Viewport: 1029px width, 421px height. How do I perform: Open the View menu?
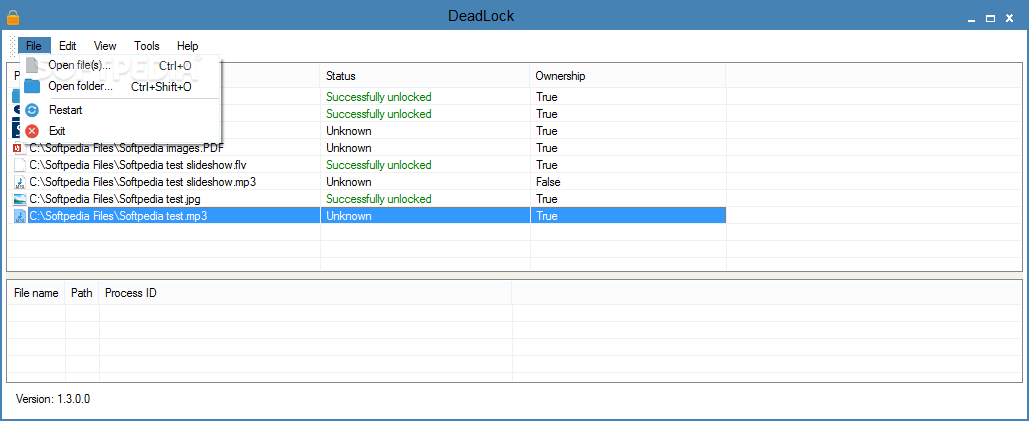point(105,46)
